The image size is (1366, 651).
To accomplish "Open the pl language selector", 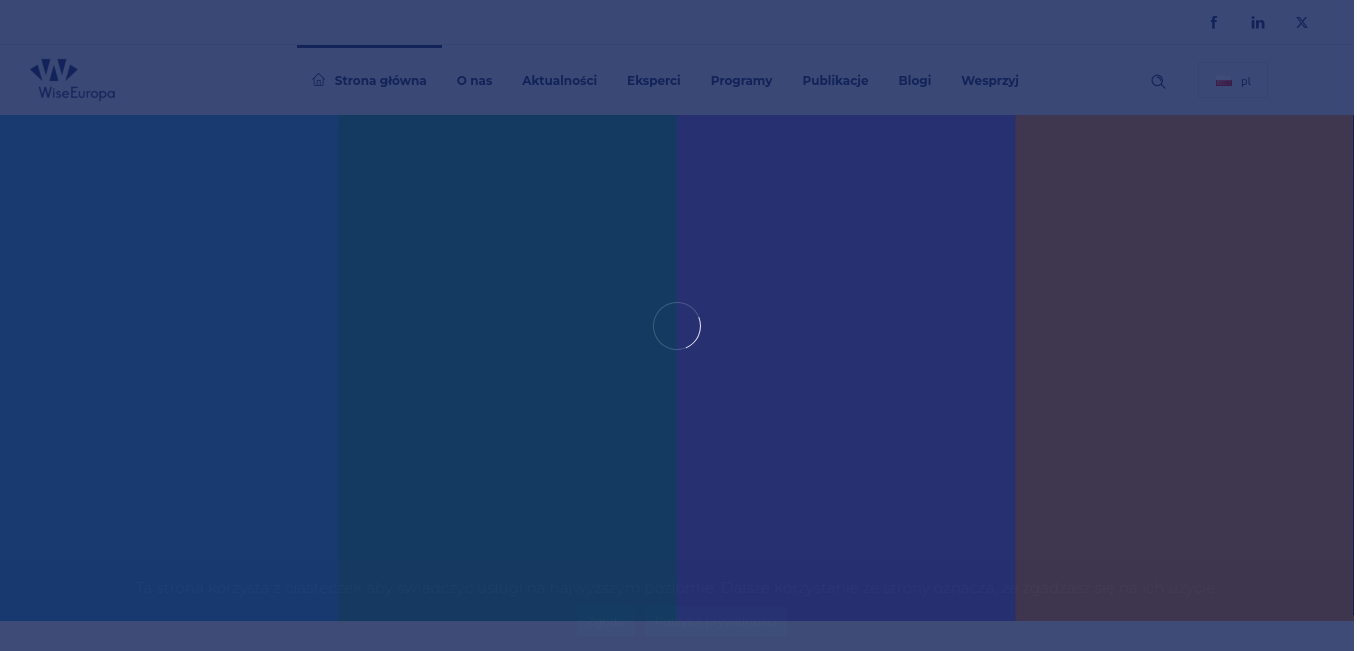I will 1233,81.
